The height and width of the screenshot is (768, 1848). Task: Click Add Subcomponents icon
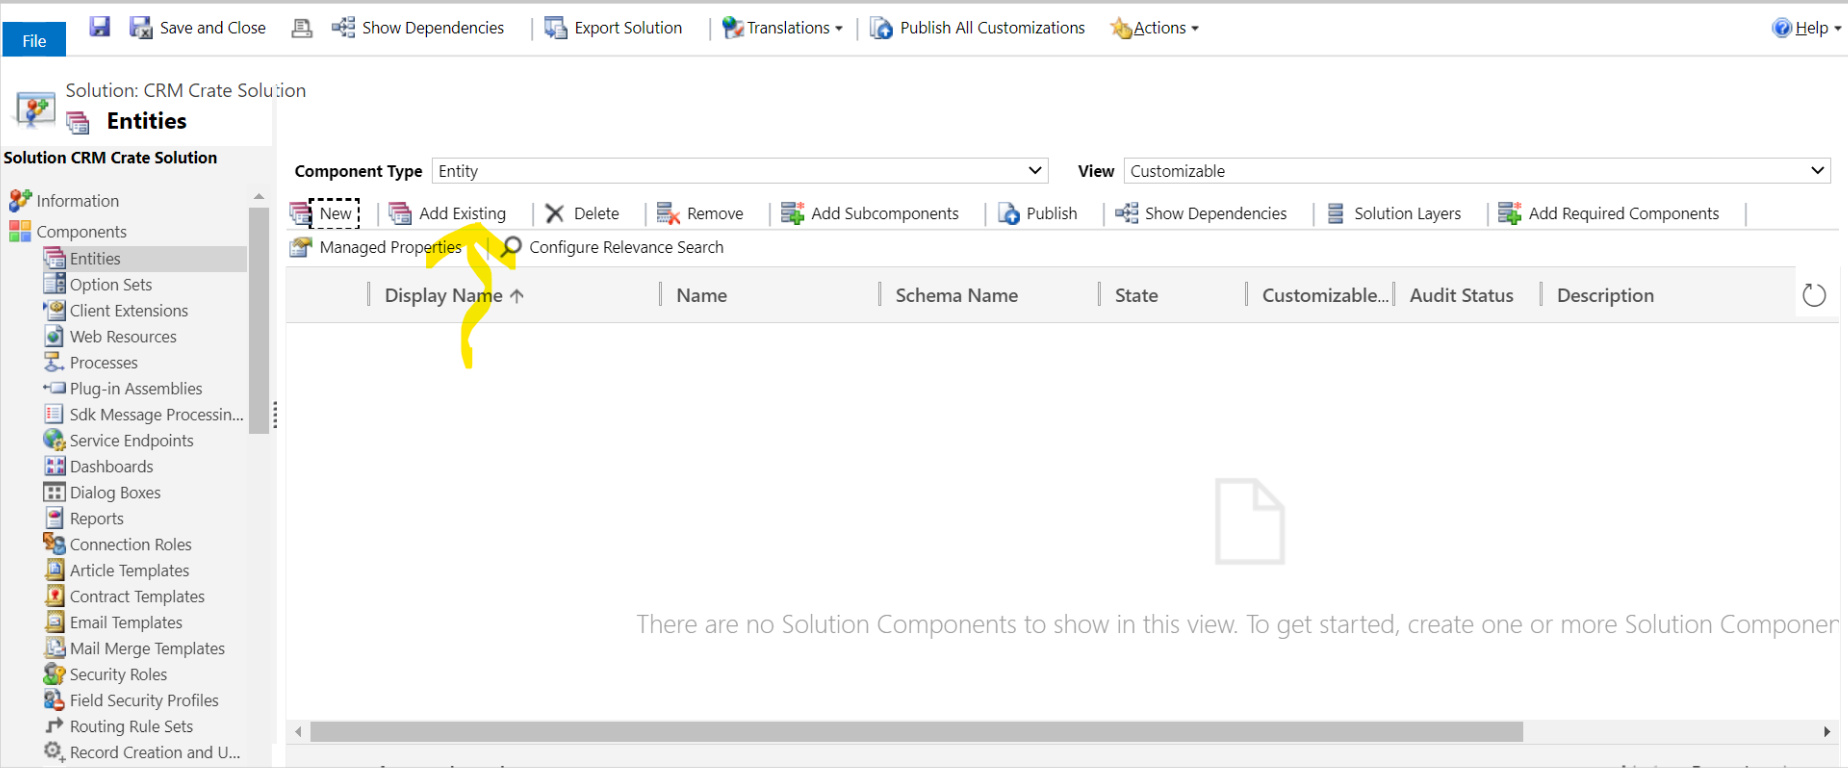[792, 213]
